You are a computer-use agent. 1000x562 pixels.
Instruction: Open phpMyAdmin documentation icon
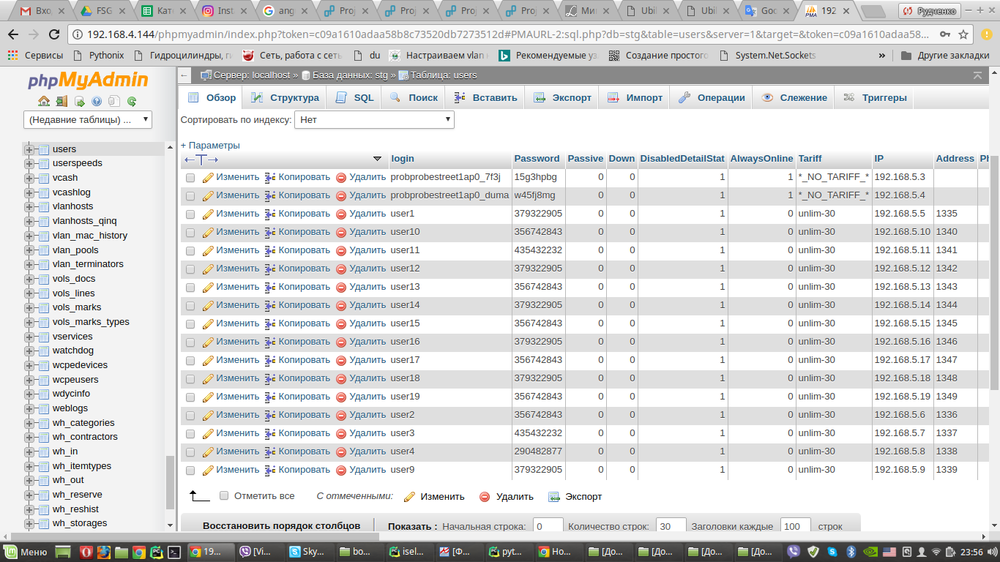point(96,101)
